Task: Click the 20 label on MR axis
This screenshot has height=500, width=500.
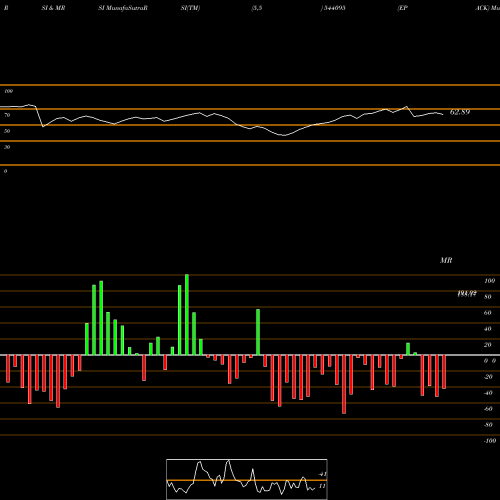Action: click(x=488, y=345)
